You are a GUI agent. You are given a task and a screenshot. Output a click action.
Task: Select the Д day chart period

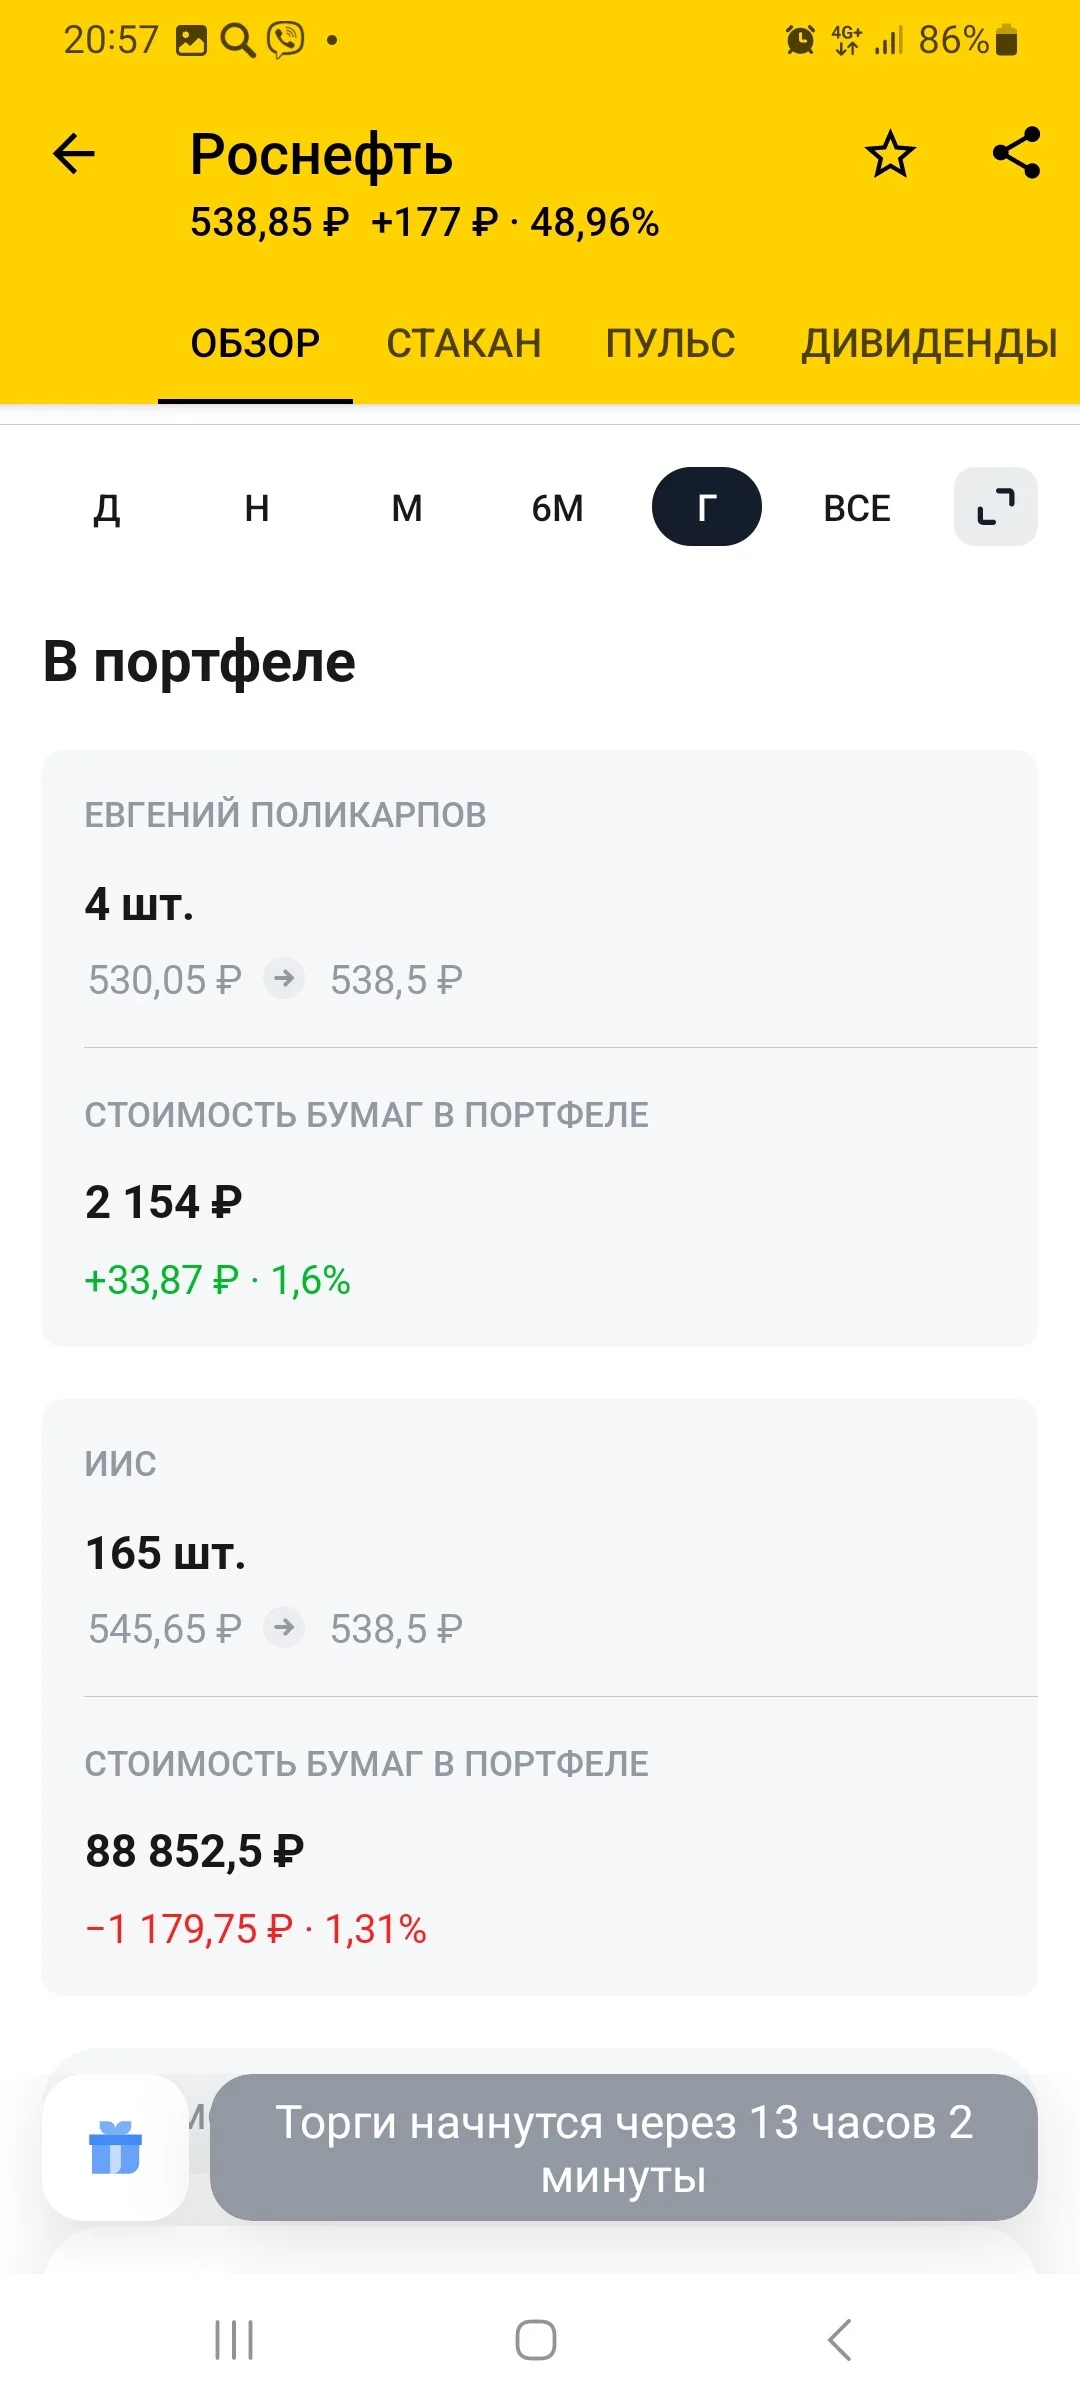[x=107, y=507]
